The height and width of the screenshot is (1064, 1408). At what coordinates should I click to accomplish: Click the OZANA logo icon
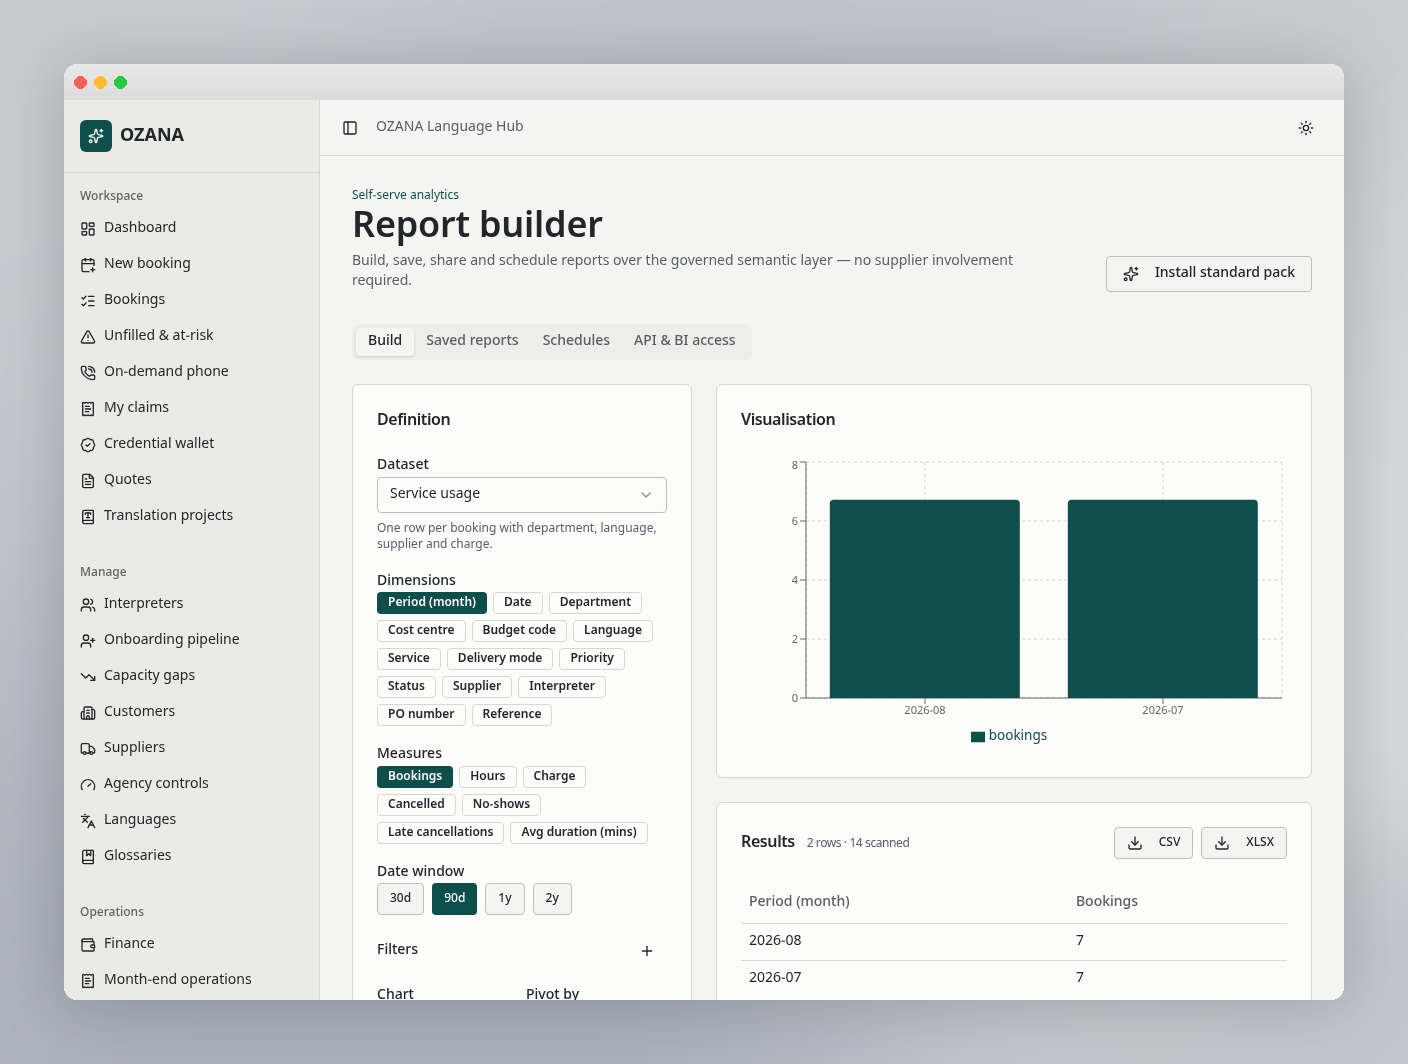(96, 135)
